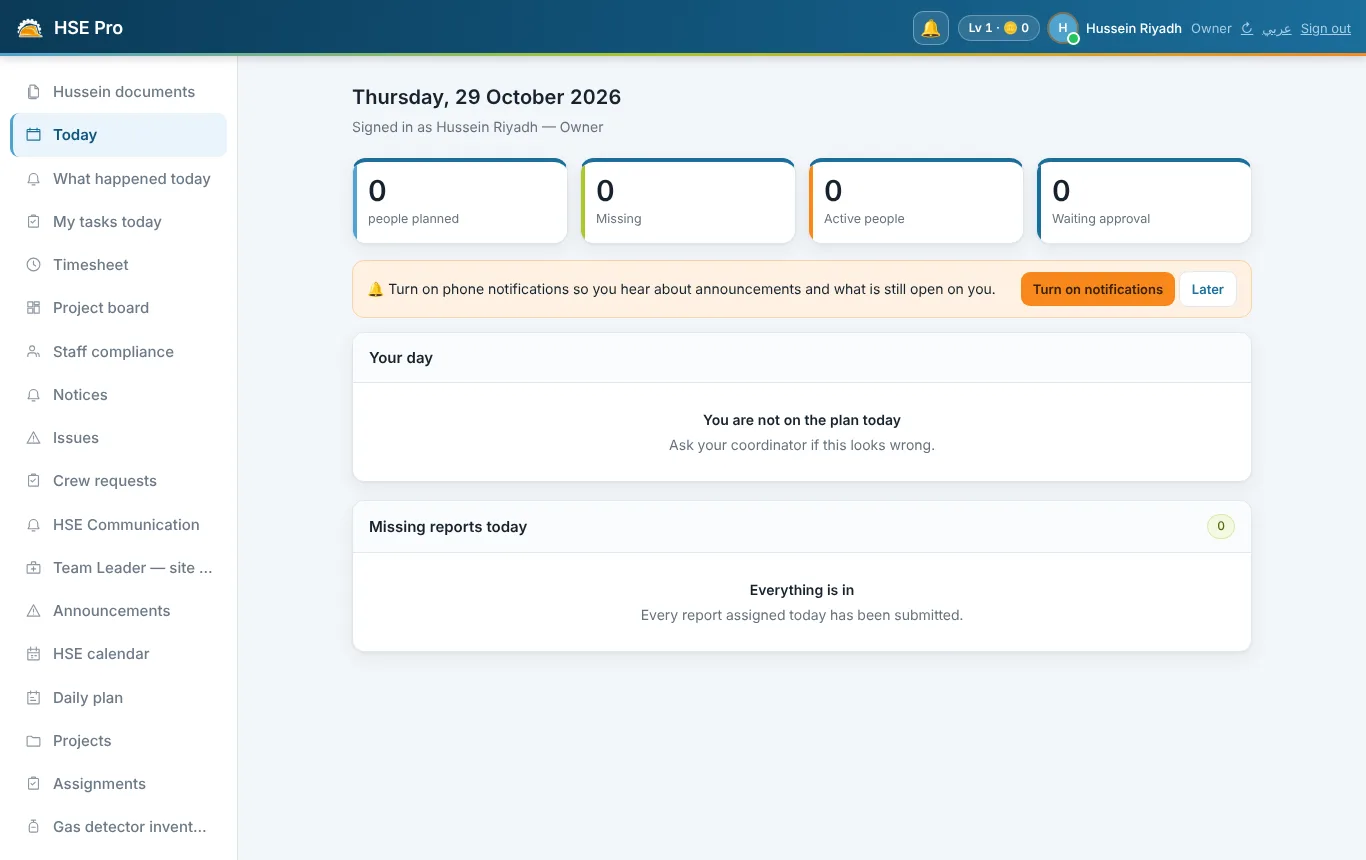Image resolution: width=1366 pixels, height=860 pixels.
Task: Select Today in the sidebar
Action: pos(118,135)
